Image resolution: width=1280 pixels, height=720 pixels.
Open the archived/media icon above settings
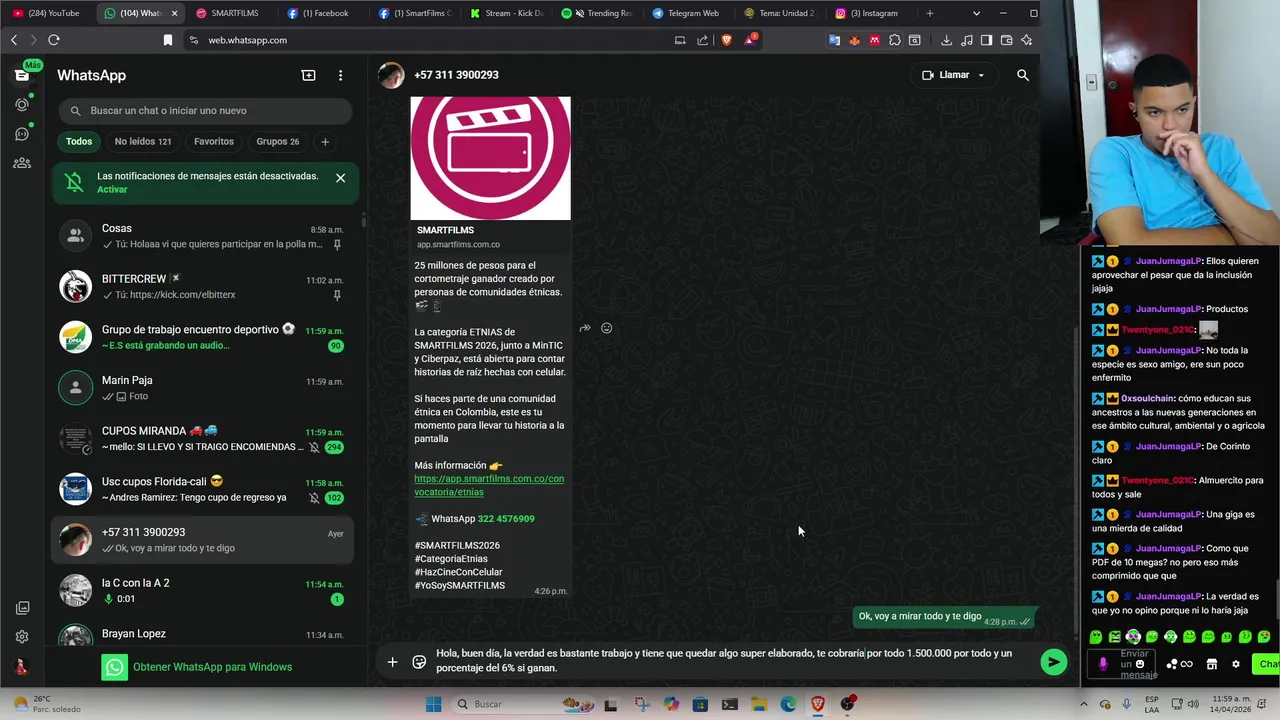tap(22, 608)
